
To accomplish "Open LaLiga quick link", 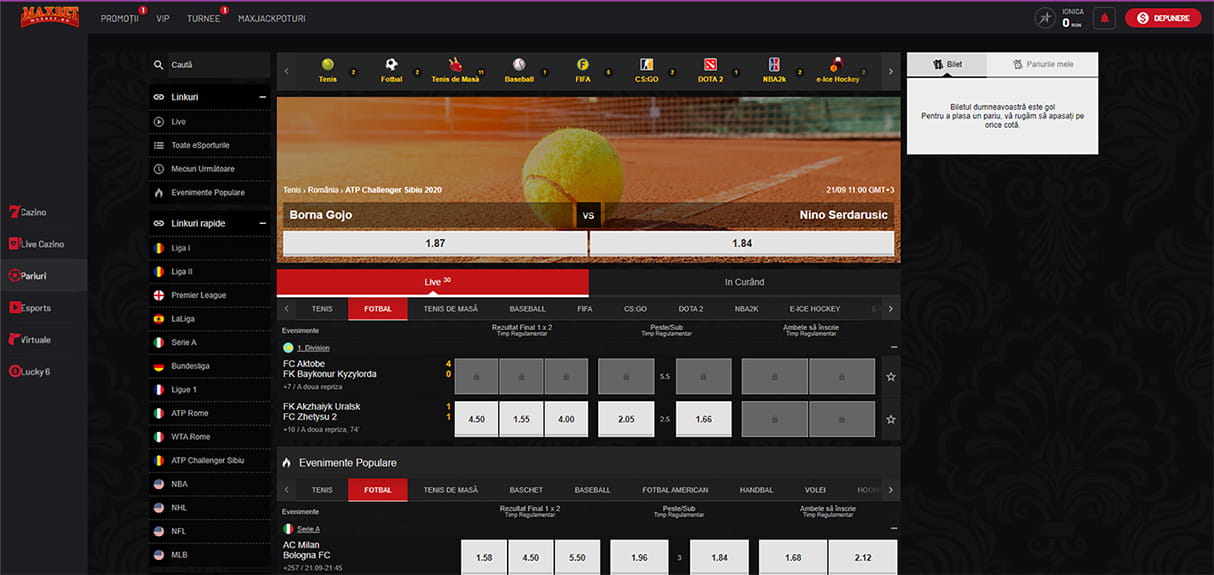I will [210, 318].
